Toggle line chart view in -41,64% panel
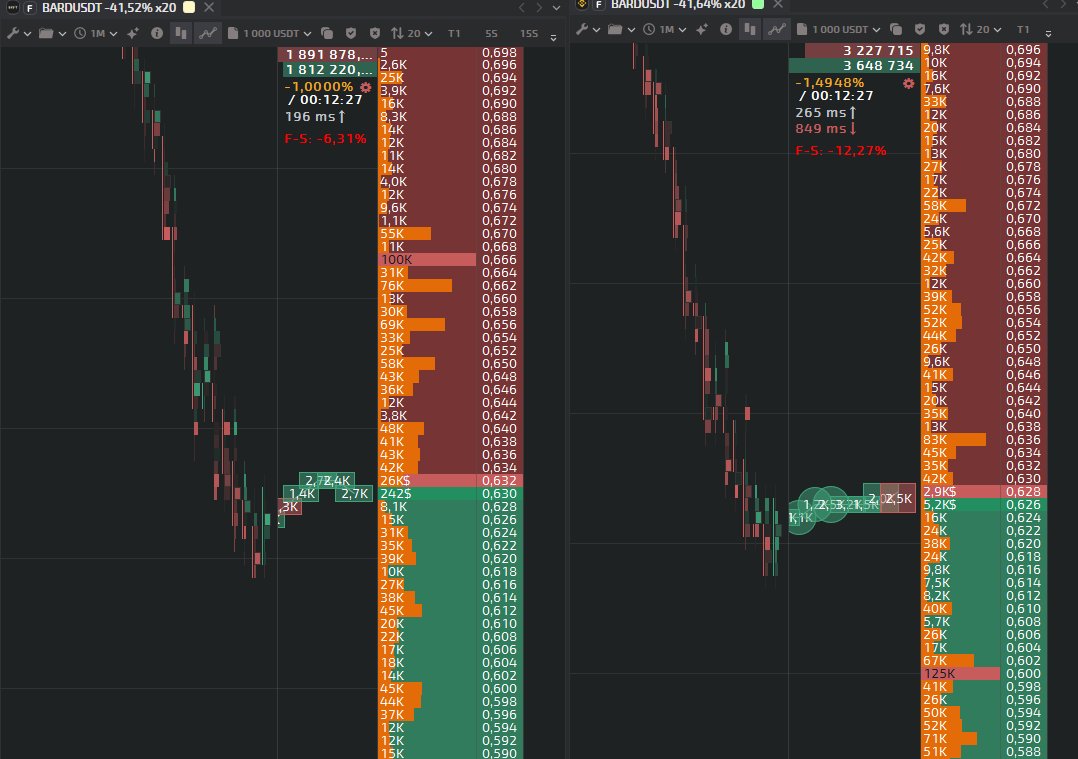The image size is (1078, 759). (x=777, y=30)
